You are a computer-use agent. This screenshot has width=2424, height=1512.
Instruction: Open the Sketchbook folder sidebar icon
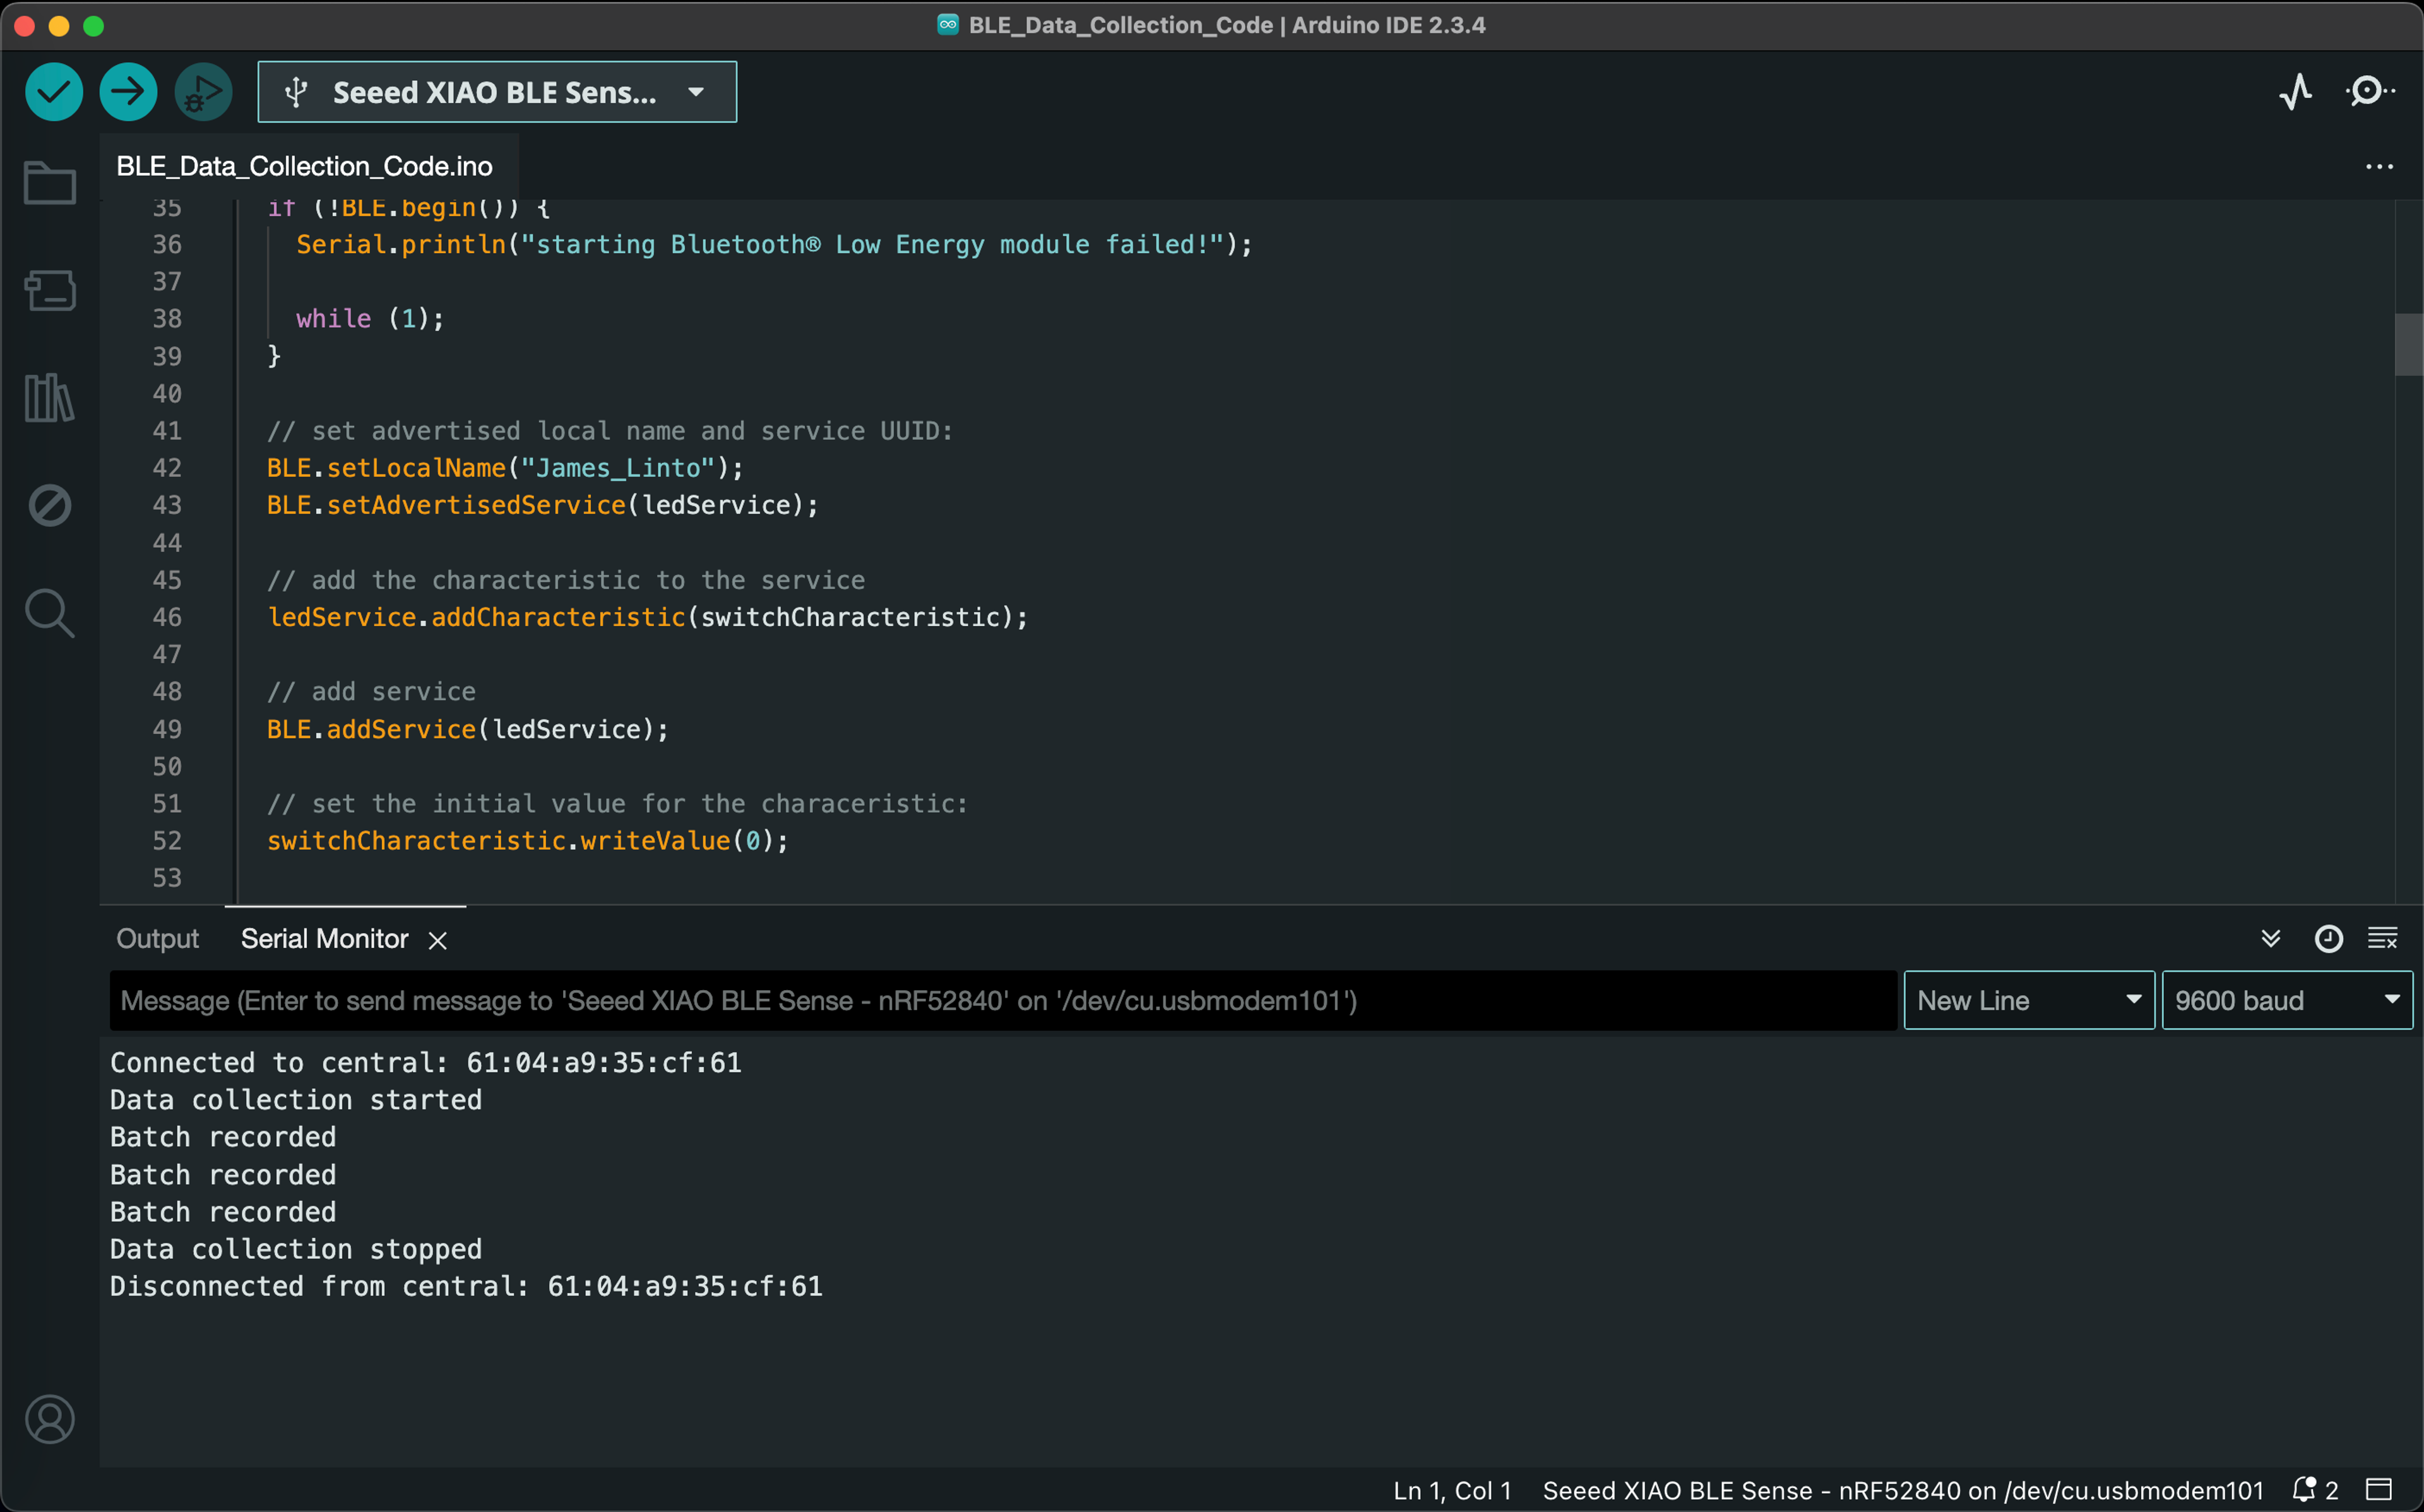(49, 184)
